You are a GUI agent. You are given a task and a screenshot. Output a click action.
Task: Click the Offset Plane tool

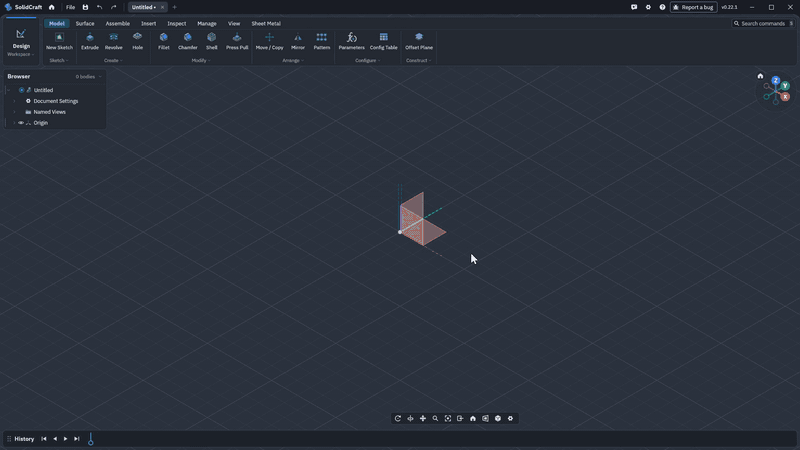[419, 41]
